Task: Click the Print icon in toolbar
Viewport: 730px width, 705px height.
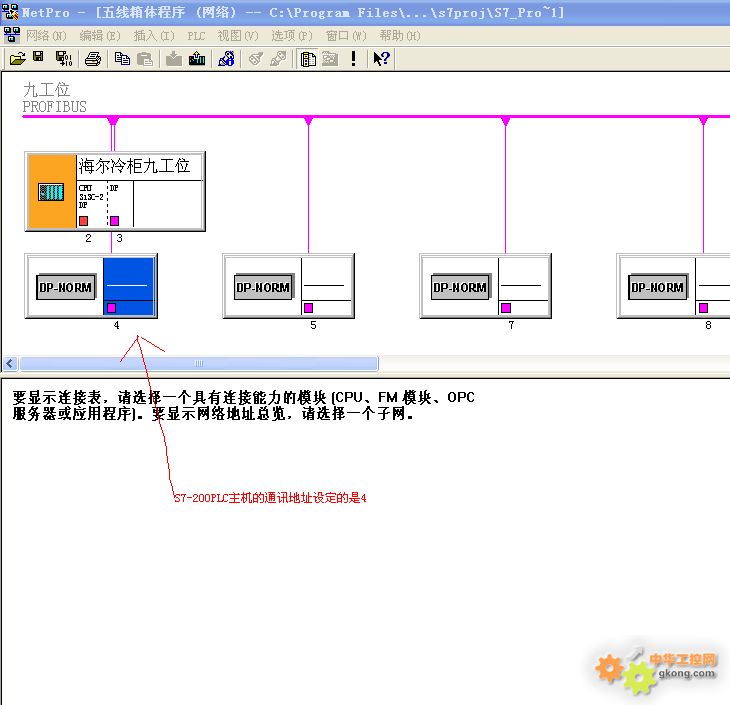Action: pyautogui.click(x=93, y=59)
